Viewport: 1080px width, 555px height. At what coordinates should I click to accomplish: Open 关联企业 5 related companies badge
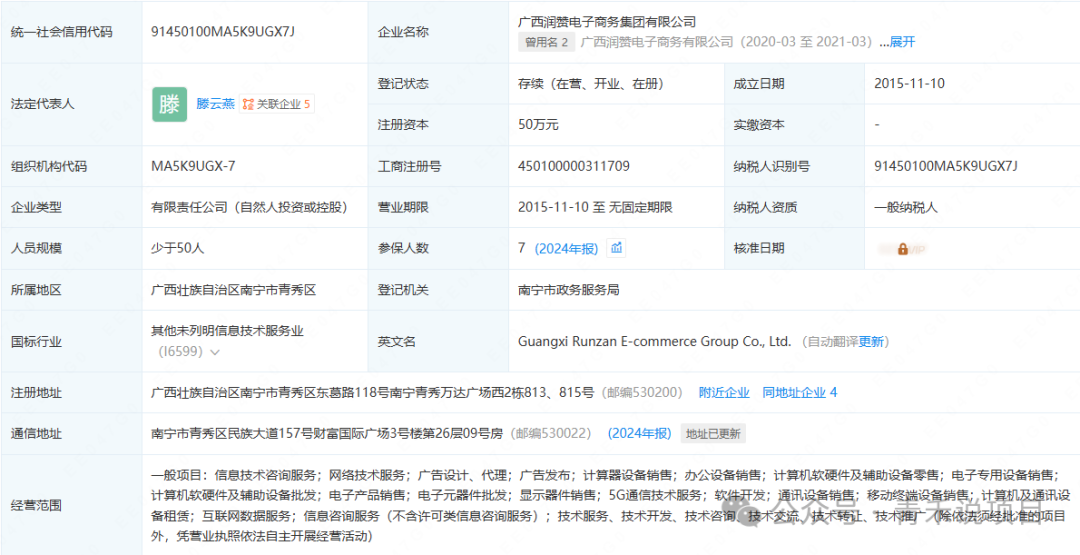277,105
